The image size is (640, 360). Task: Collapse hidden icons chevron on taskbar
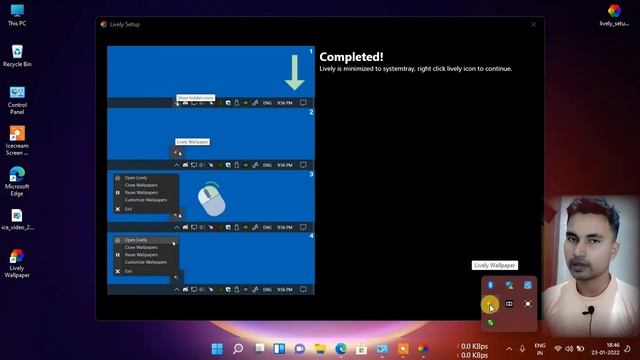(x=509, y=349)
